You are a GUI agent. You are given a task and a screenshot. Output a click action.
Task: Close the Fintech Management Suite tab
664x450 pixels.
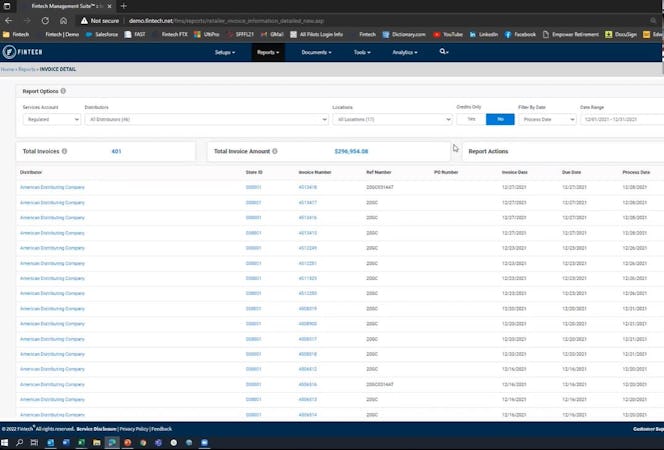coord(110,6)
